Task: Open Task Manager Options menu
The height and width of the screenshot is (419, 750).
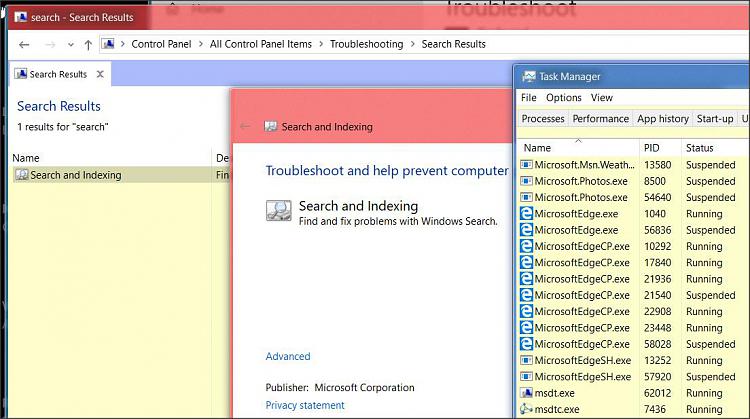Action: (564, 98)
